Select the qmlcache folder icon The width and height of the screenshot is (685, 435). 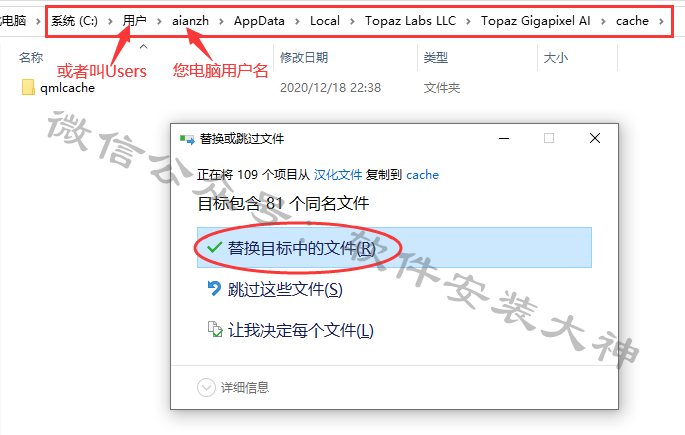[28, 87]
